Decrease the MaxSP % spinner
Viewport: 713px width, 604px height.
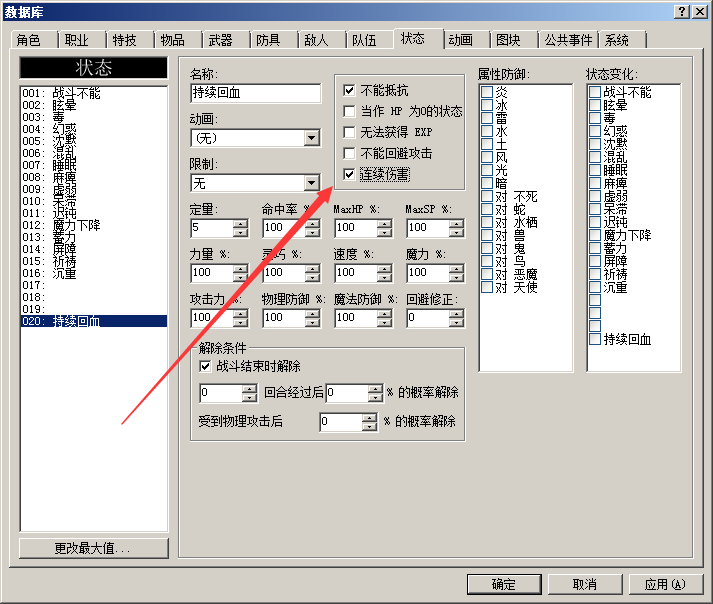point(457,232)
